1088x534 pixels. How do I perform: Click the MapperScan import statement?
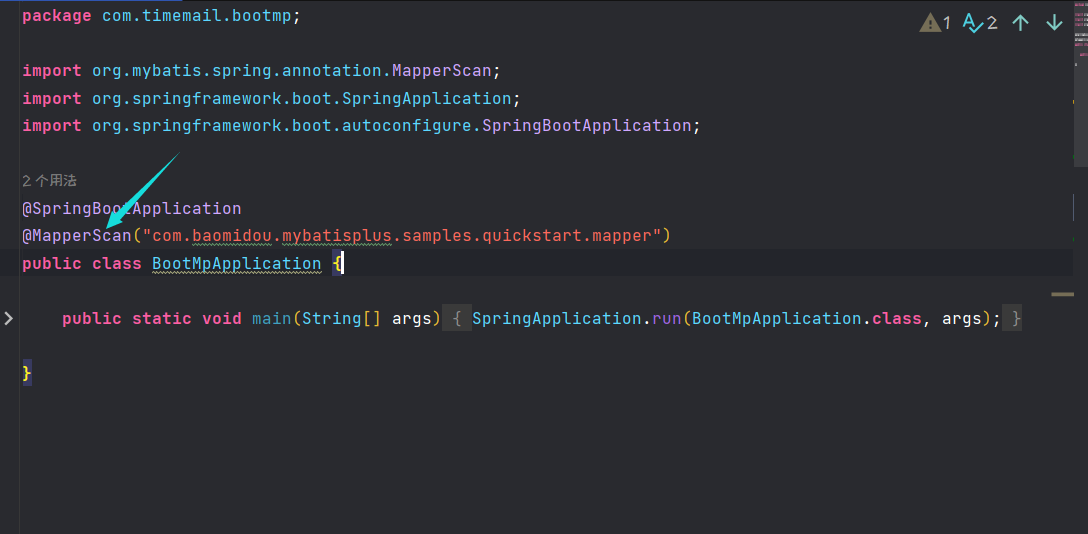click(x=262, y=71)
